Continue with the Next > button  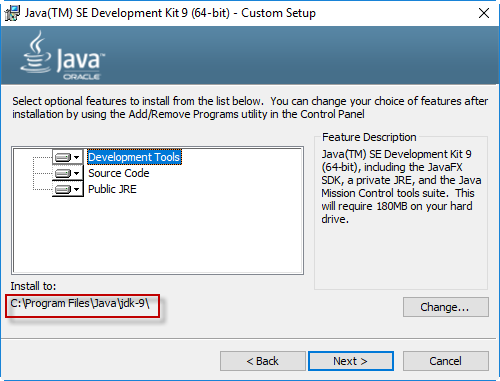pos(351,361)
